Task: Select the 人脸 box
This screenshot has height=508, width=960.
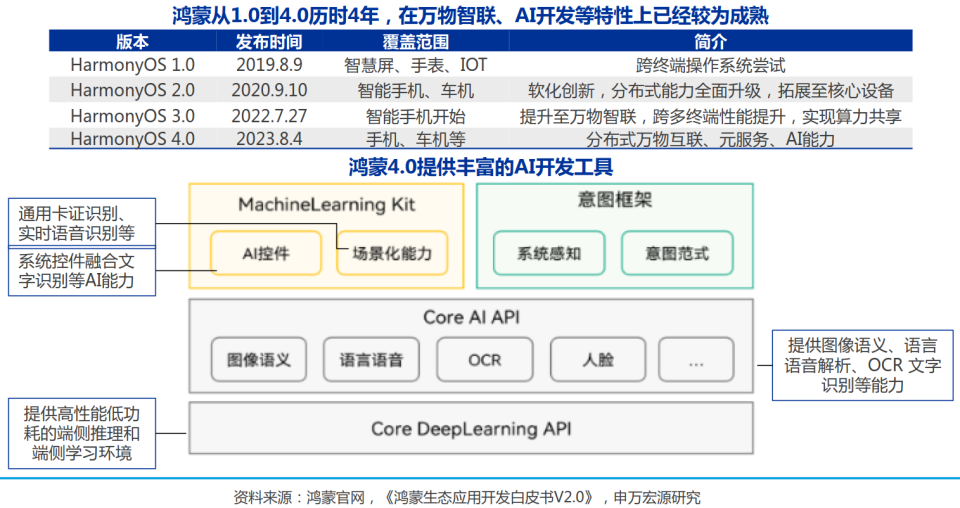Action: [598, 359]
